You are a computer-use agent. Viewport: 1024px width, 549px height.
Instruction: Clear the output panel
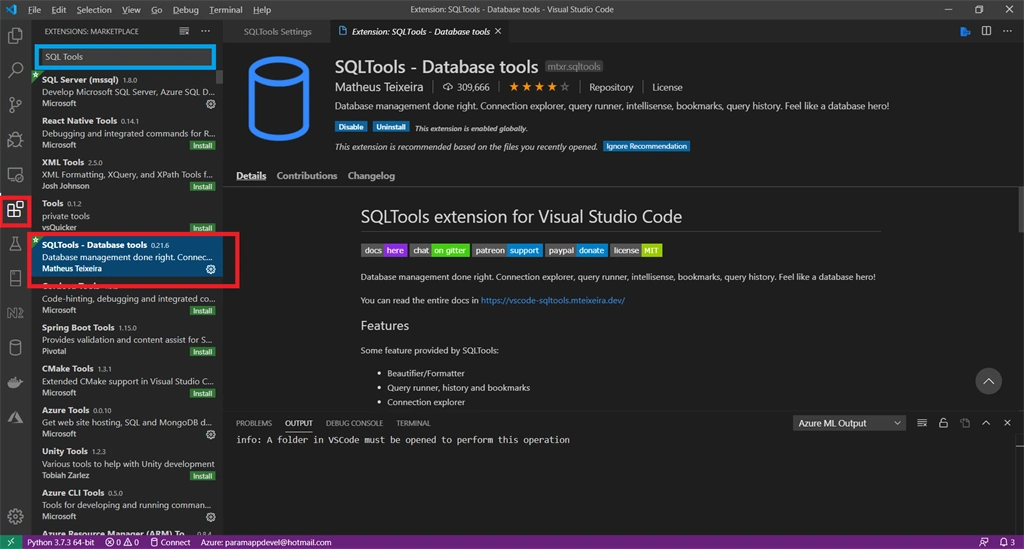[x=922, y=423]
